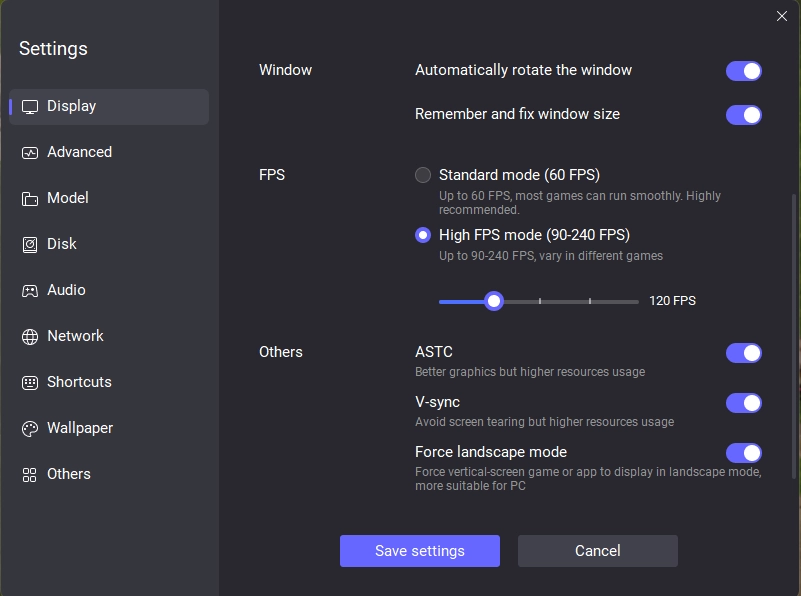Select Standard mode (60 FPS) radio button

[423, 175]
